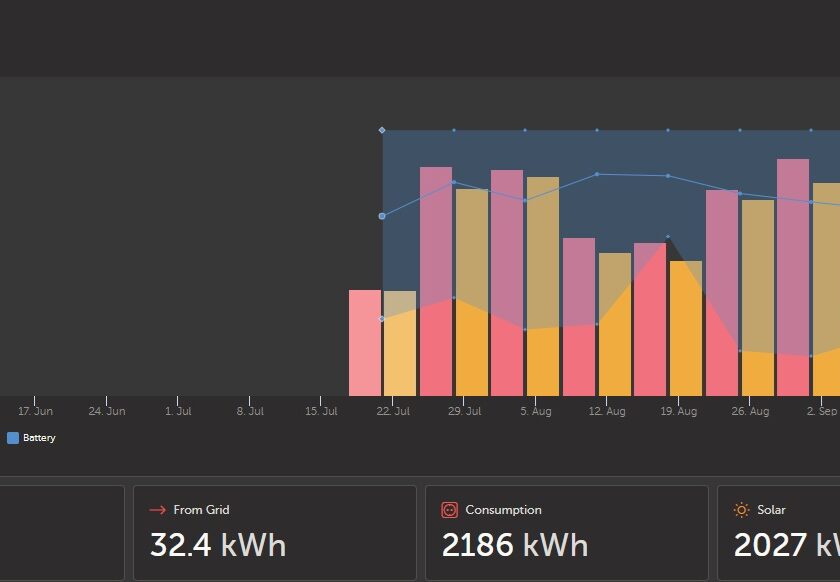Click the pink bar left of 12. Aug

click(x=579, y=316)
